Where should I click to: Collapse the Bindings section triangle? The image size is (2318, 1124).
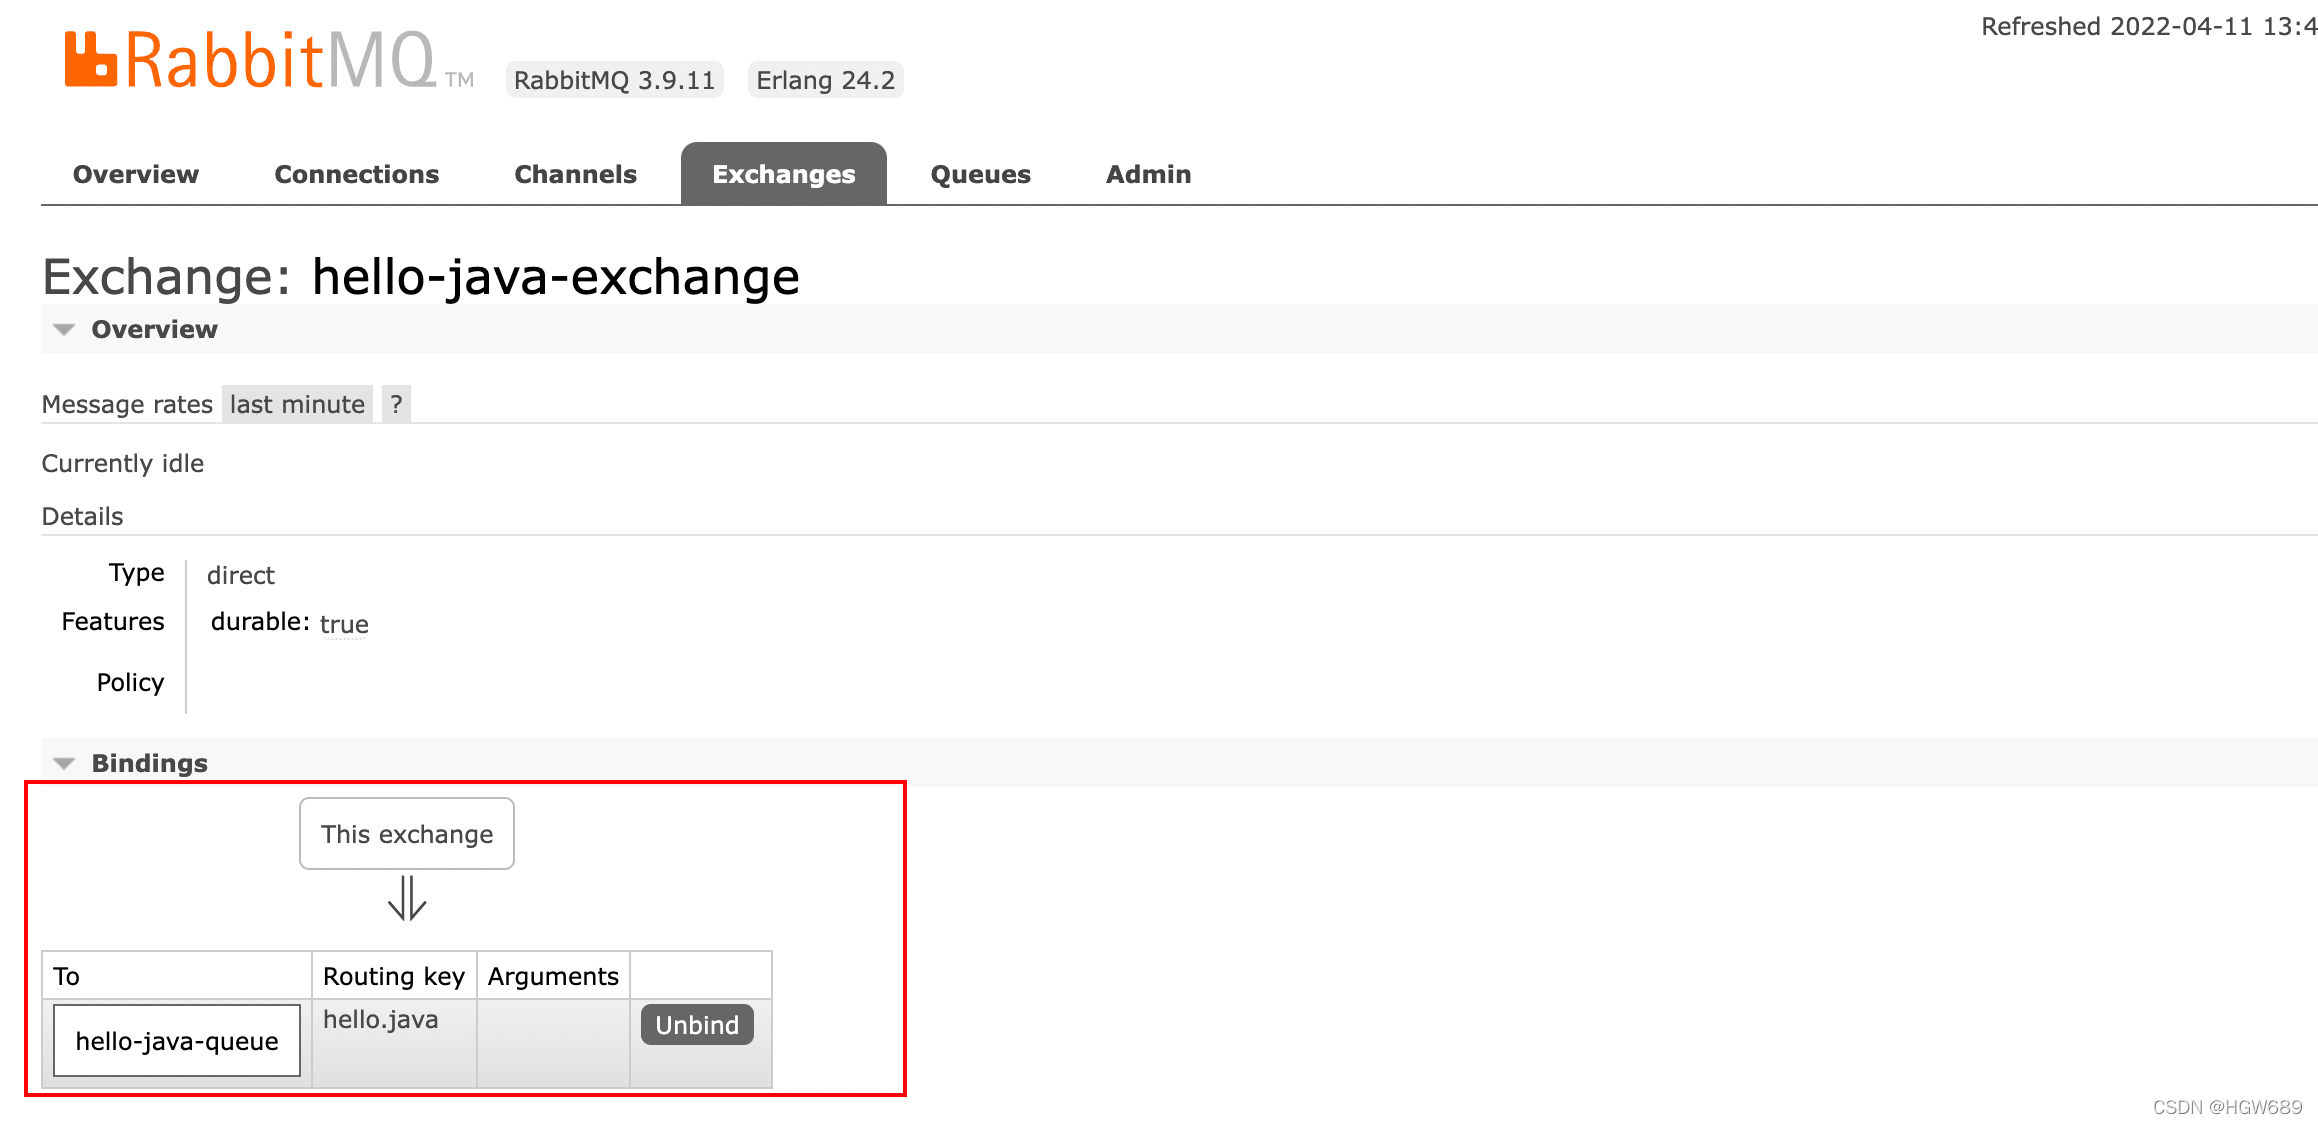click(x=64, y=764)
